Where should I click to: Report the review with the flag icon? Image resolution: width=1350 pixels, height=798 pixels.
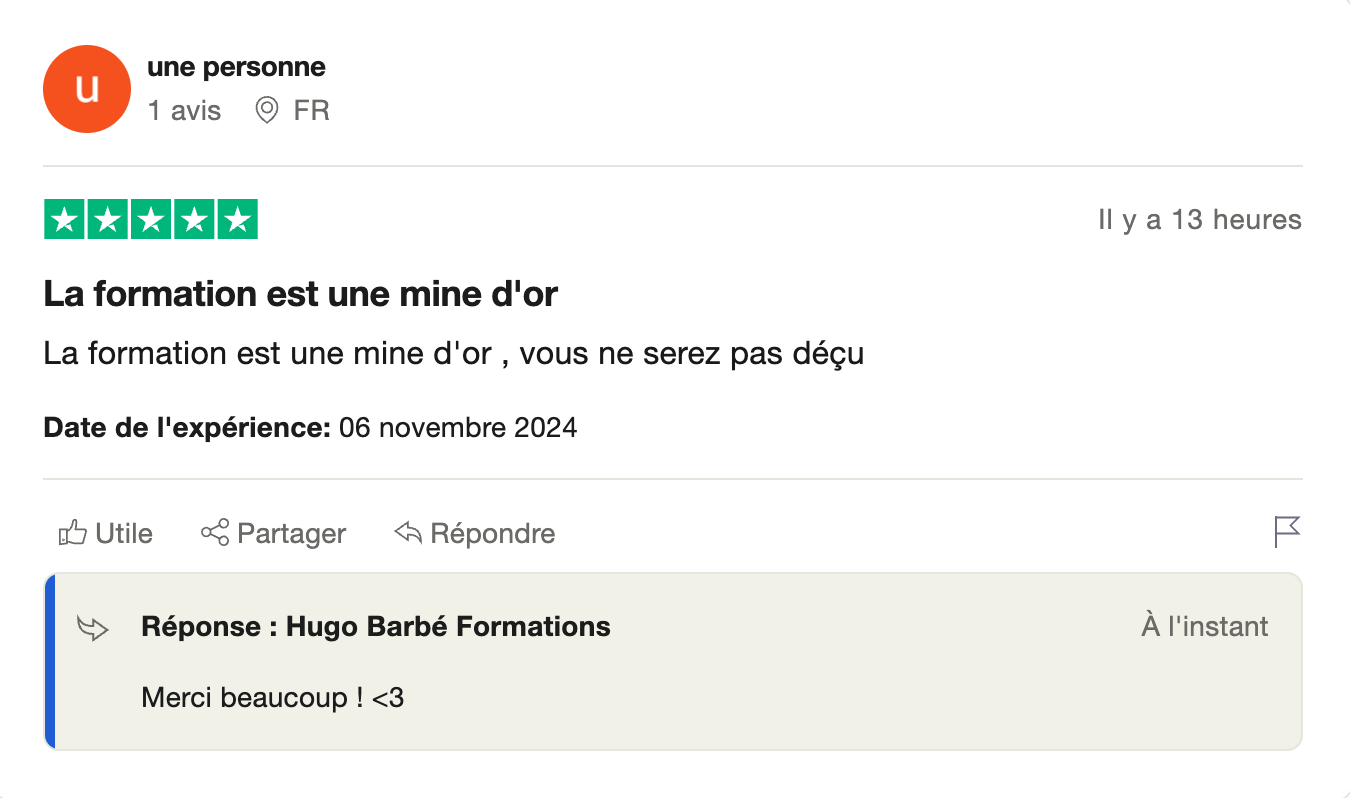pyautogui.click(x=1287, y=532)
